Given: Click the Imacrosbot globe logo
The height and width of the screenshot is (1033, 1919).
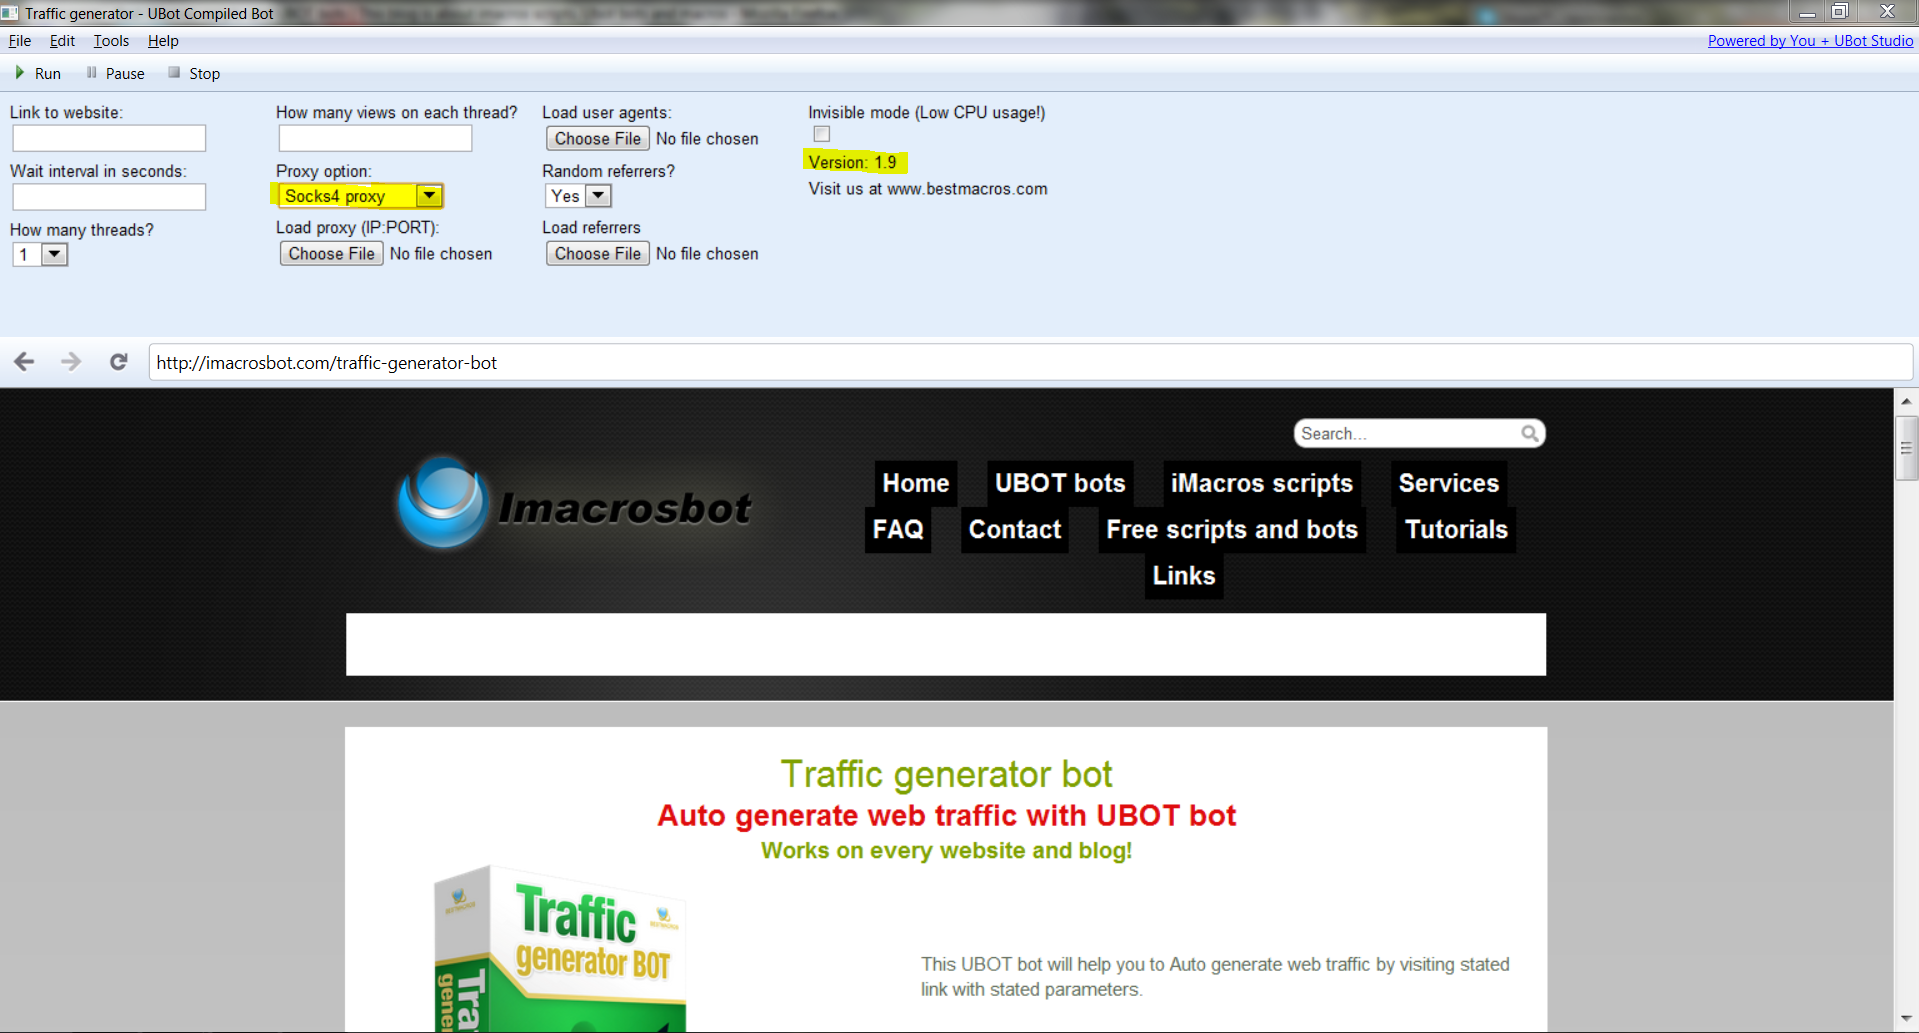Looking at the screenshot, I should click(x=442, y=503).
